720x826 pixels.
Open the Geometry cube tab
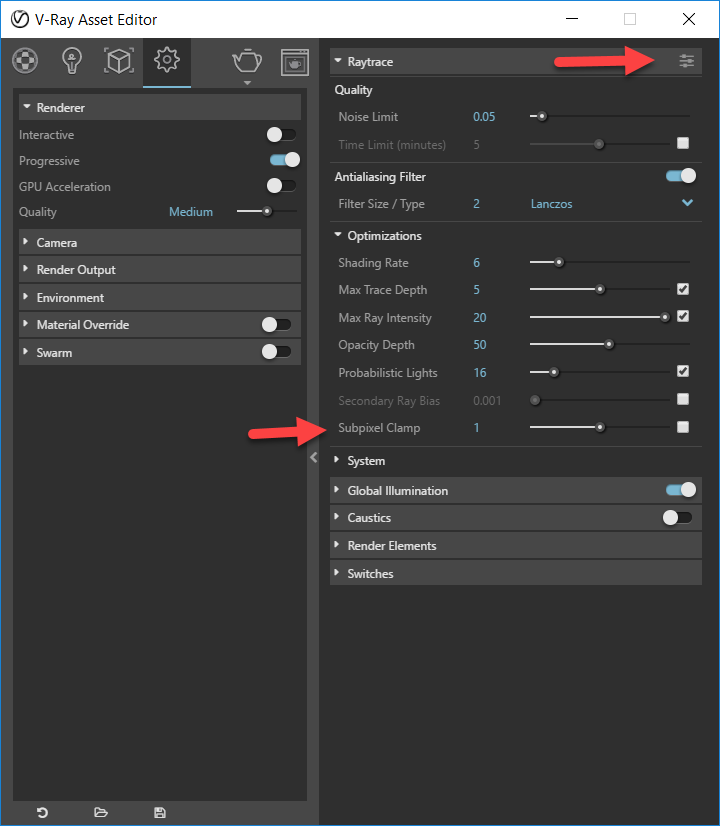click(119, 61)
